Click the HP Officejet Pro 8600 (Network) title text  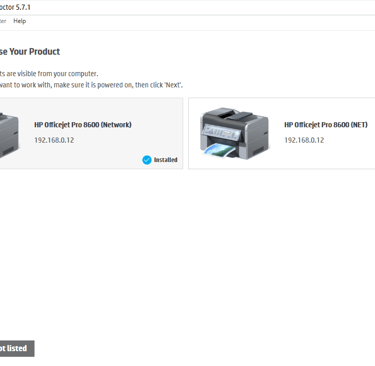click(x=83, y=125)
